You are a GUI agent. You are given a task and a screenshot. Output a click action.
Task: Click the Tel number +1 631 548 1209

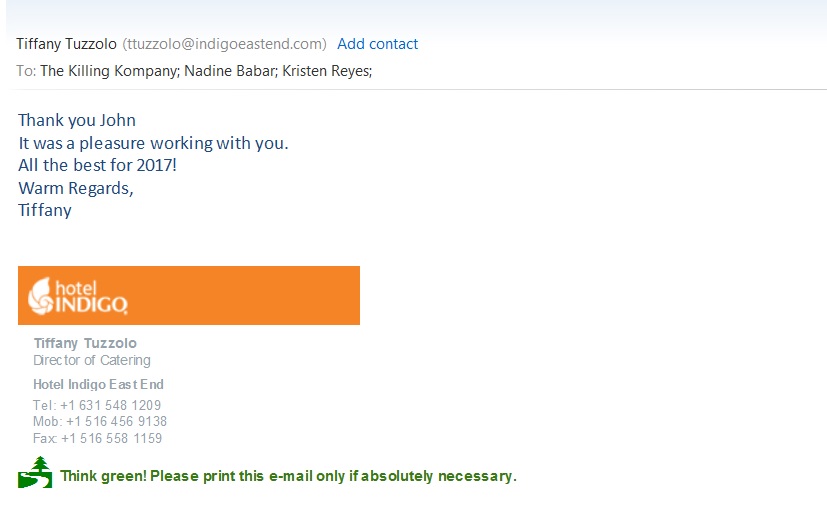[110, 405]
